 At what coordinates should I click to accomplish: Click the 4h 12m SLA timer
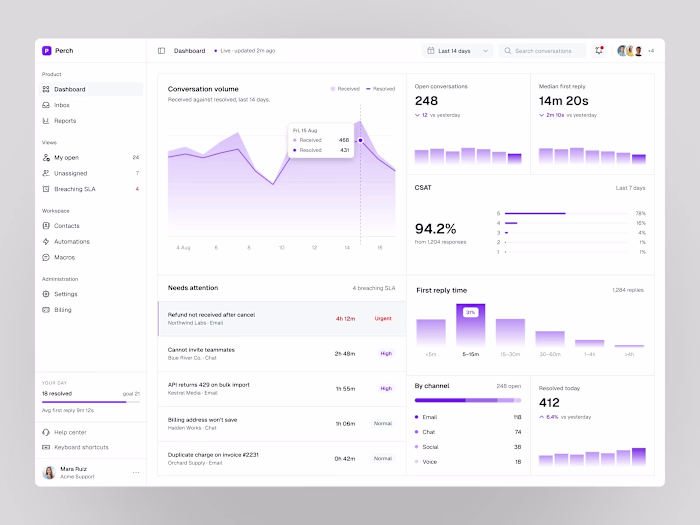click(346, 319)
